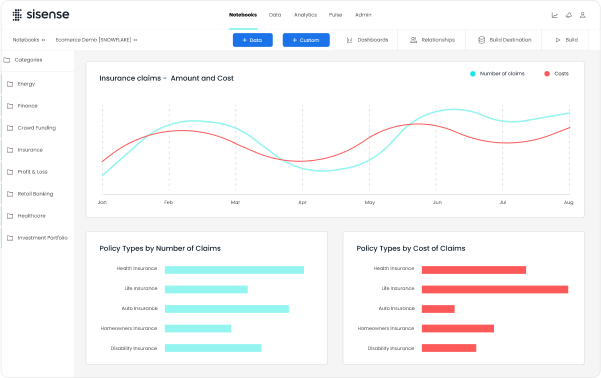Click the + Data button
Image resolution: width=601 pixels, height=378 pixels.
253,40
